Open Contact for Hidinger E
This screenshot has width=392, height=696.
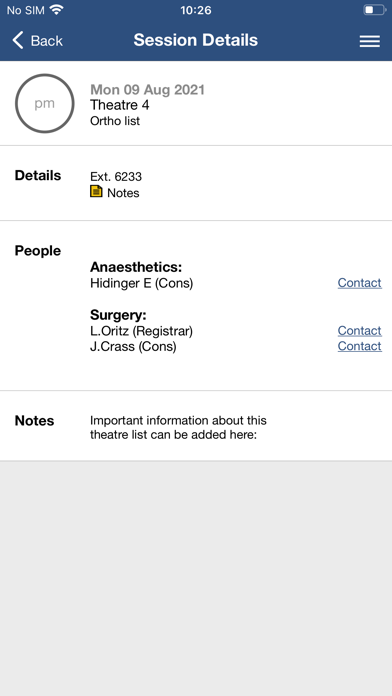pyautogui.click(x=360, y=283)
